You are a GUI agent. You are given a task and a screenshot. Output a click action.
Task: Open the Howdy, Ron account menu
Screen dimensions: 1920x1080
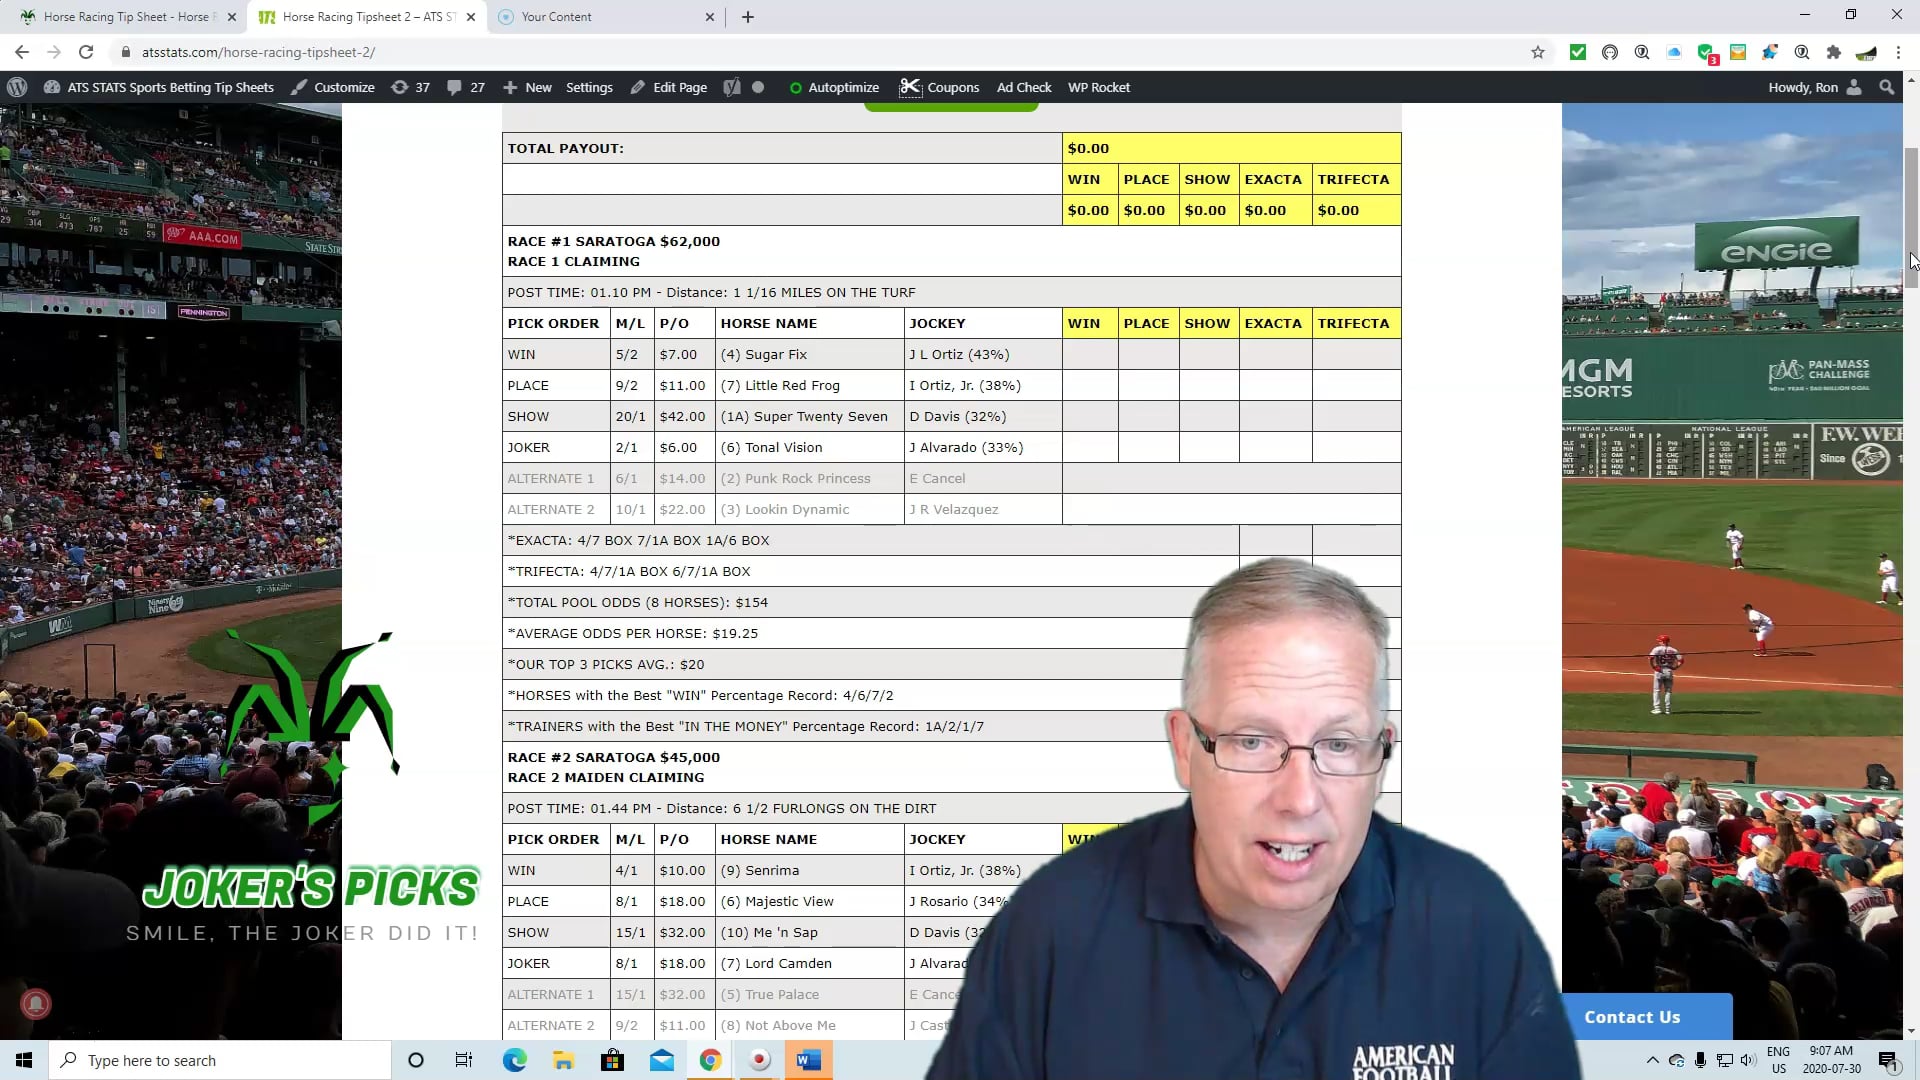point(1814,87)
